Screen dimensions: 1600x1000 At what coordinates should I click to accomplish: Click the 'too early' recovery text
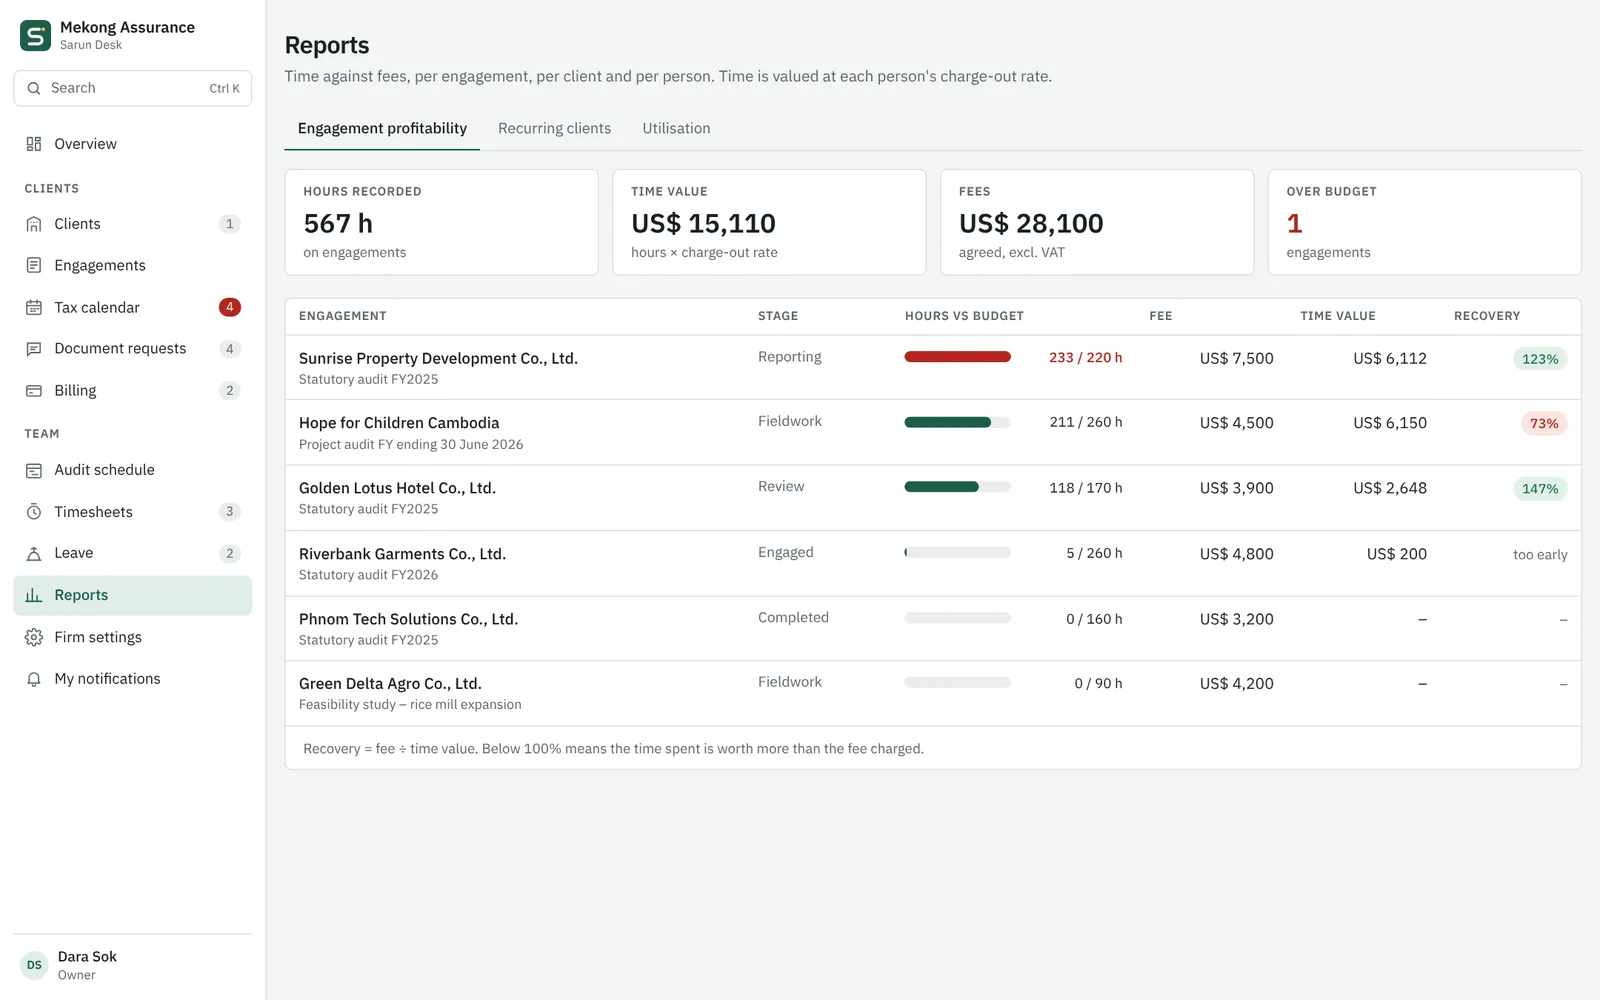point(1540,555)
